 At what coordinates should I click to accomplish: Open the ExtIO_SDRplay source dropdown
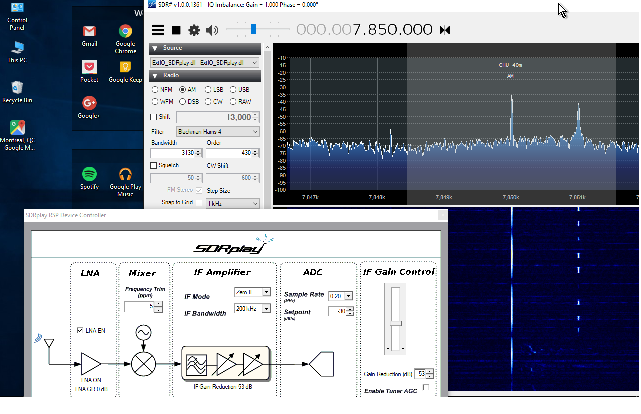[x=204, y=63]
